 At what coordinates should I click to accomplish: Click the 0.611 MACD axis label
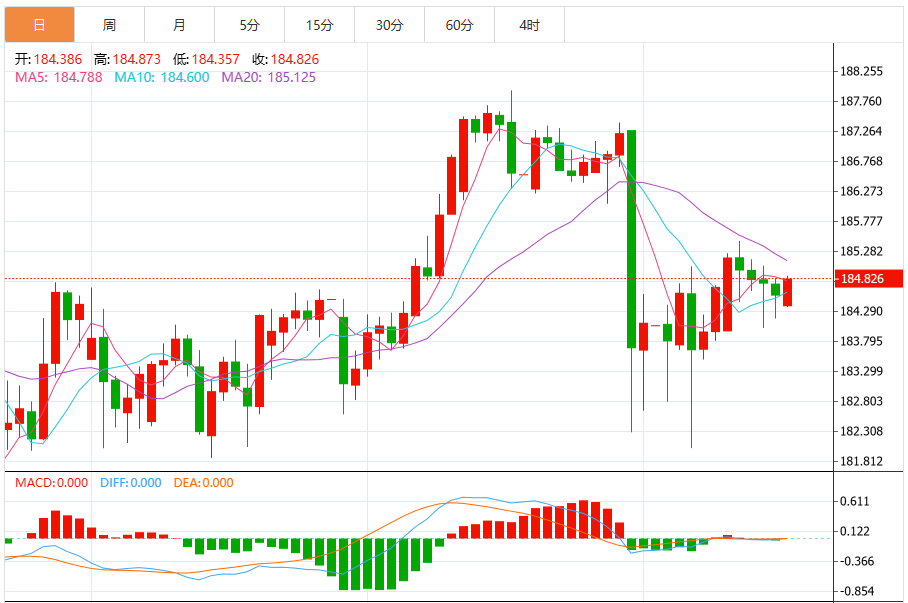click(x=855, y=501)
